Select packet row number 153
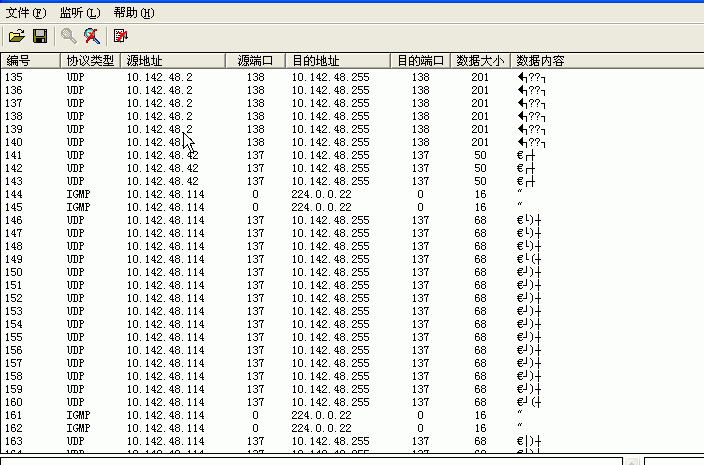The height and width of the screenshot is (465, 704). pyautogui.click(x=352, y=311)
